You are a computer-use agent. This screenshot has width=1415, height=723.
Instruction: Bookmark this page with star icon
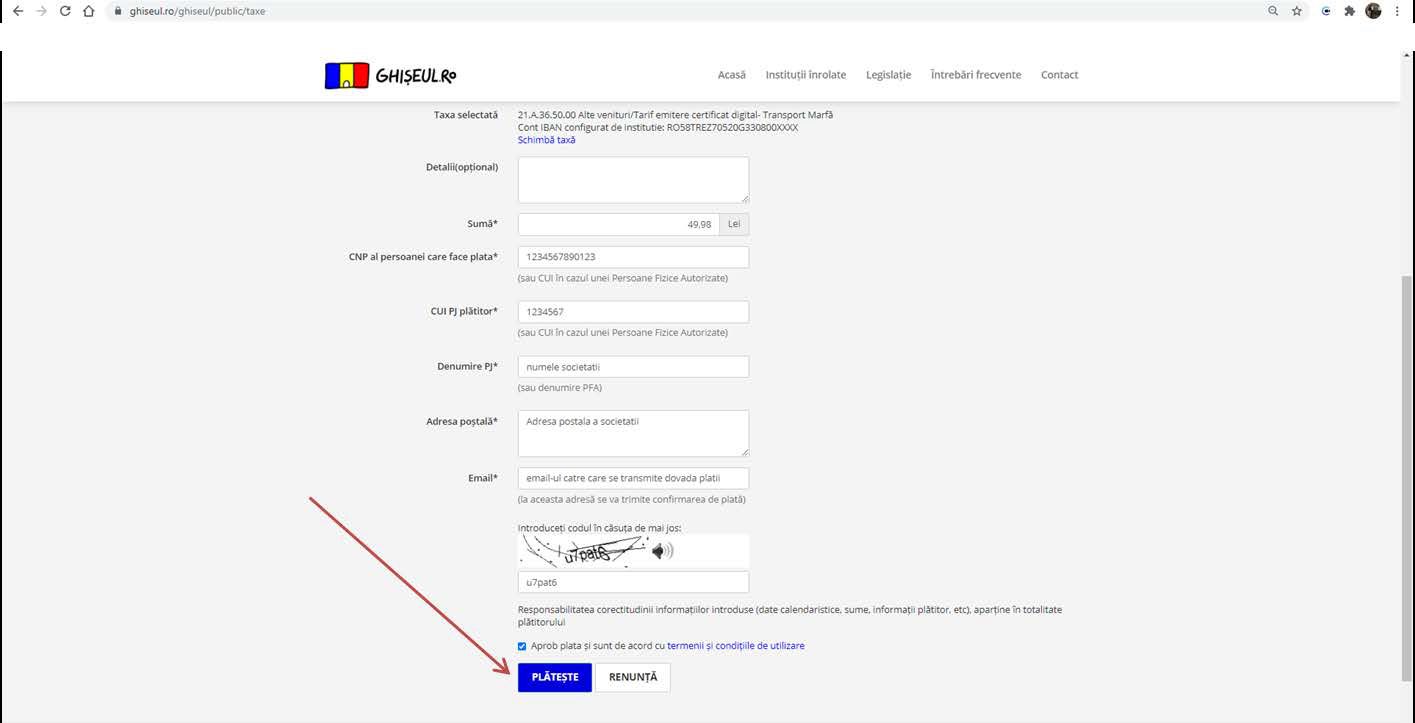[1297, 11]
